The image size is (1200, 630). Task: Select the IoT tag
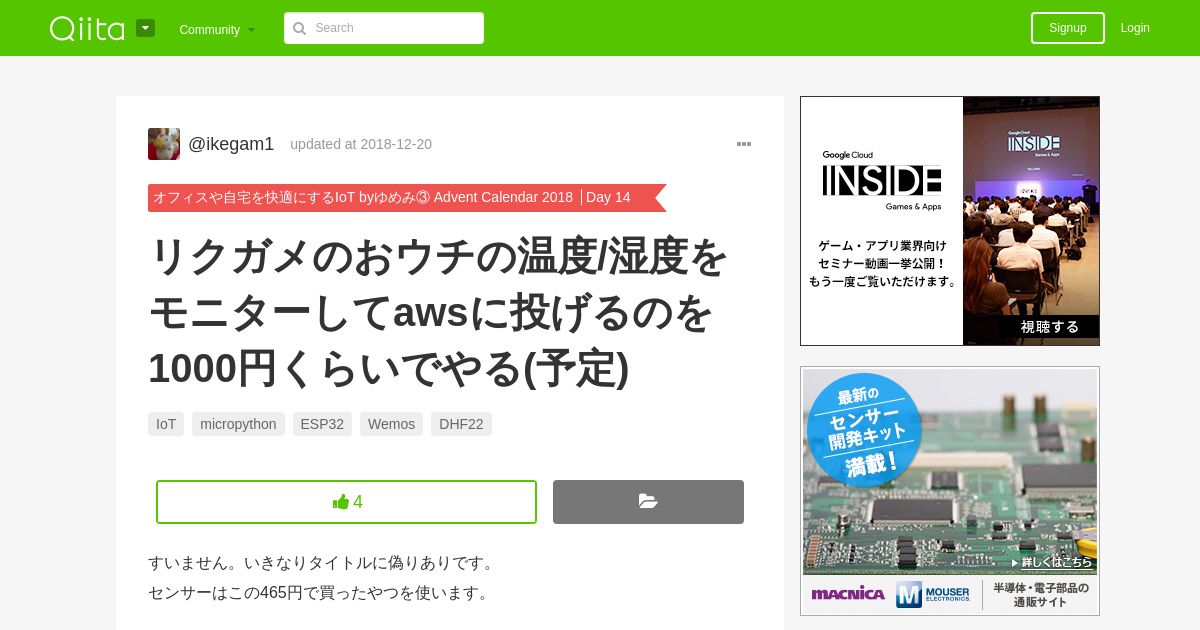166,424
